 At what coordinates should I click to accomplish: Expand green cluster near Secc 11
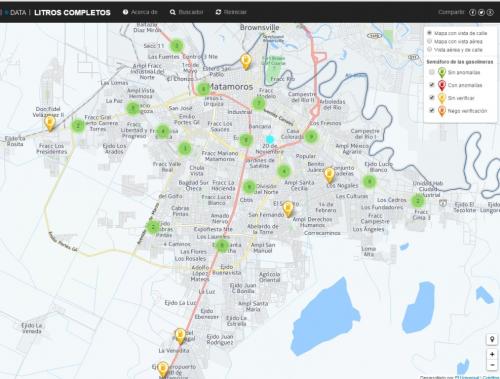click(177, 46)
